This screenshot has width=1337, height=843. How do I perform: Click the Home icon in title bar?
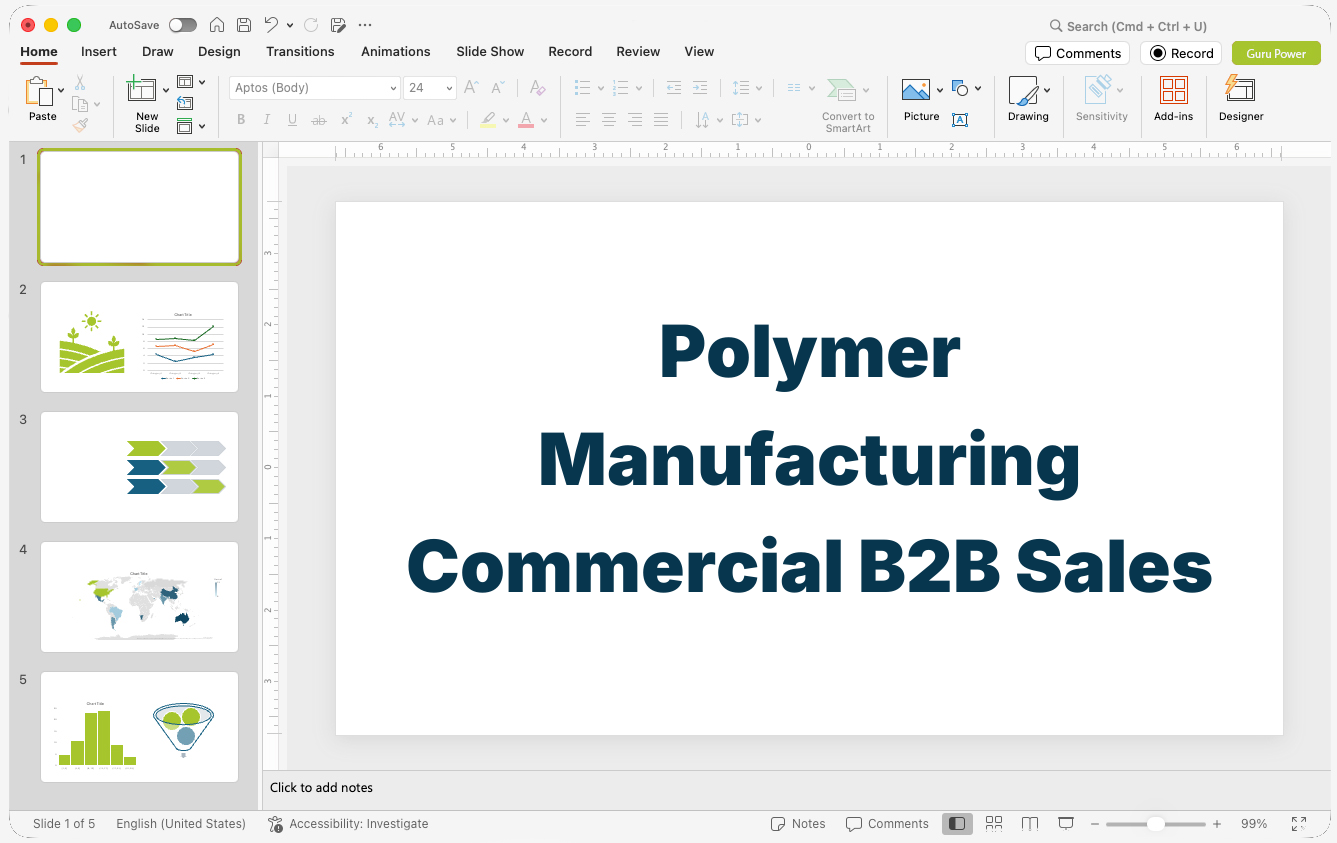pos(216,25)
